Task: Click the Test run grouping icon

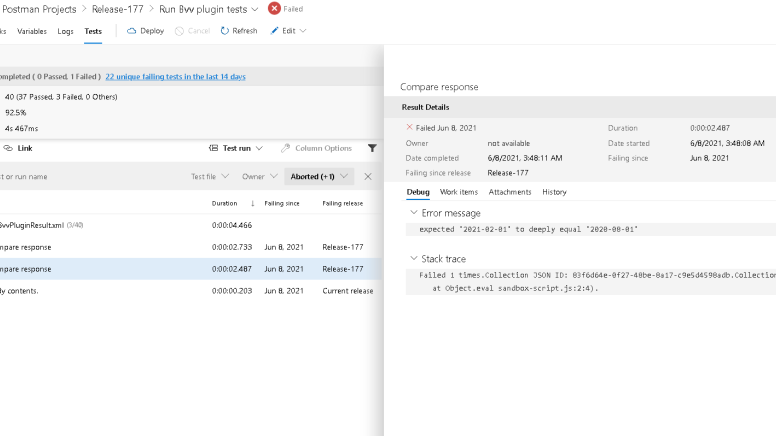Action: 213,148
